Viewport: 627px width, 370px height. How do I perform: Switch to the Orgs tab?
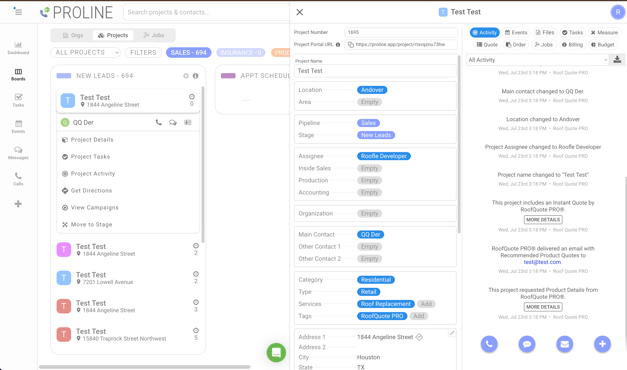[x=73, y=35]
